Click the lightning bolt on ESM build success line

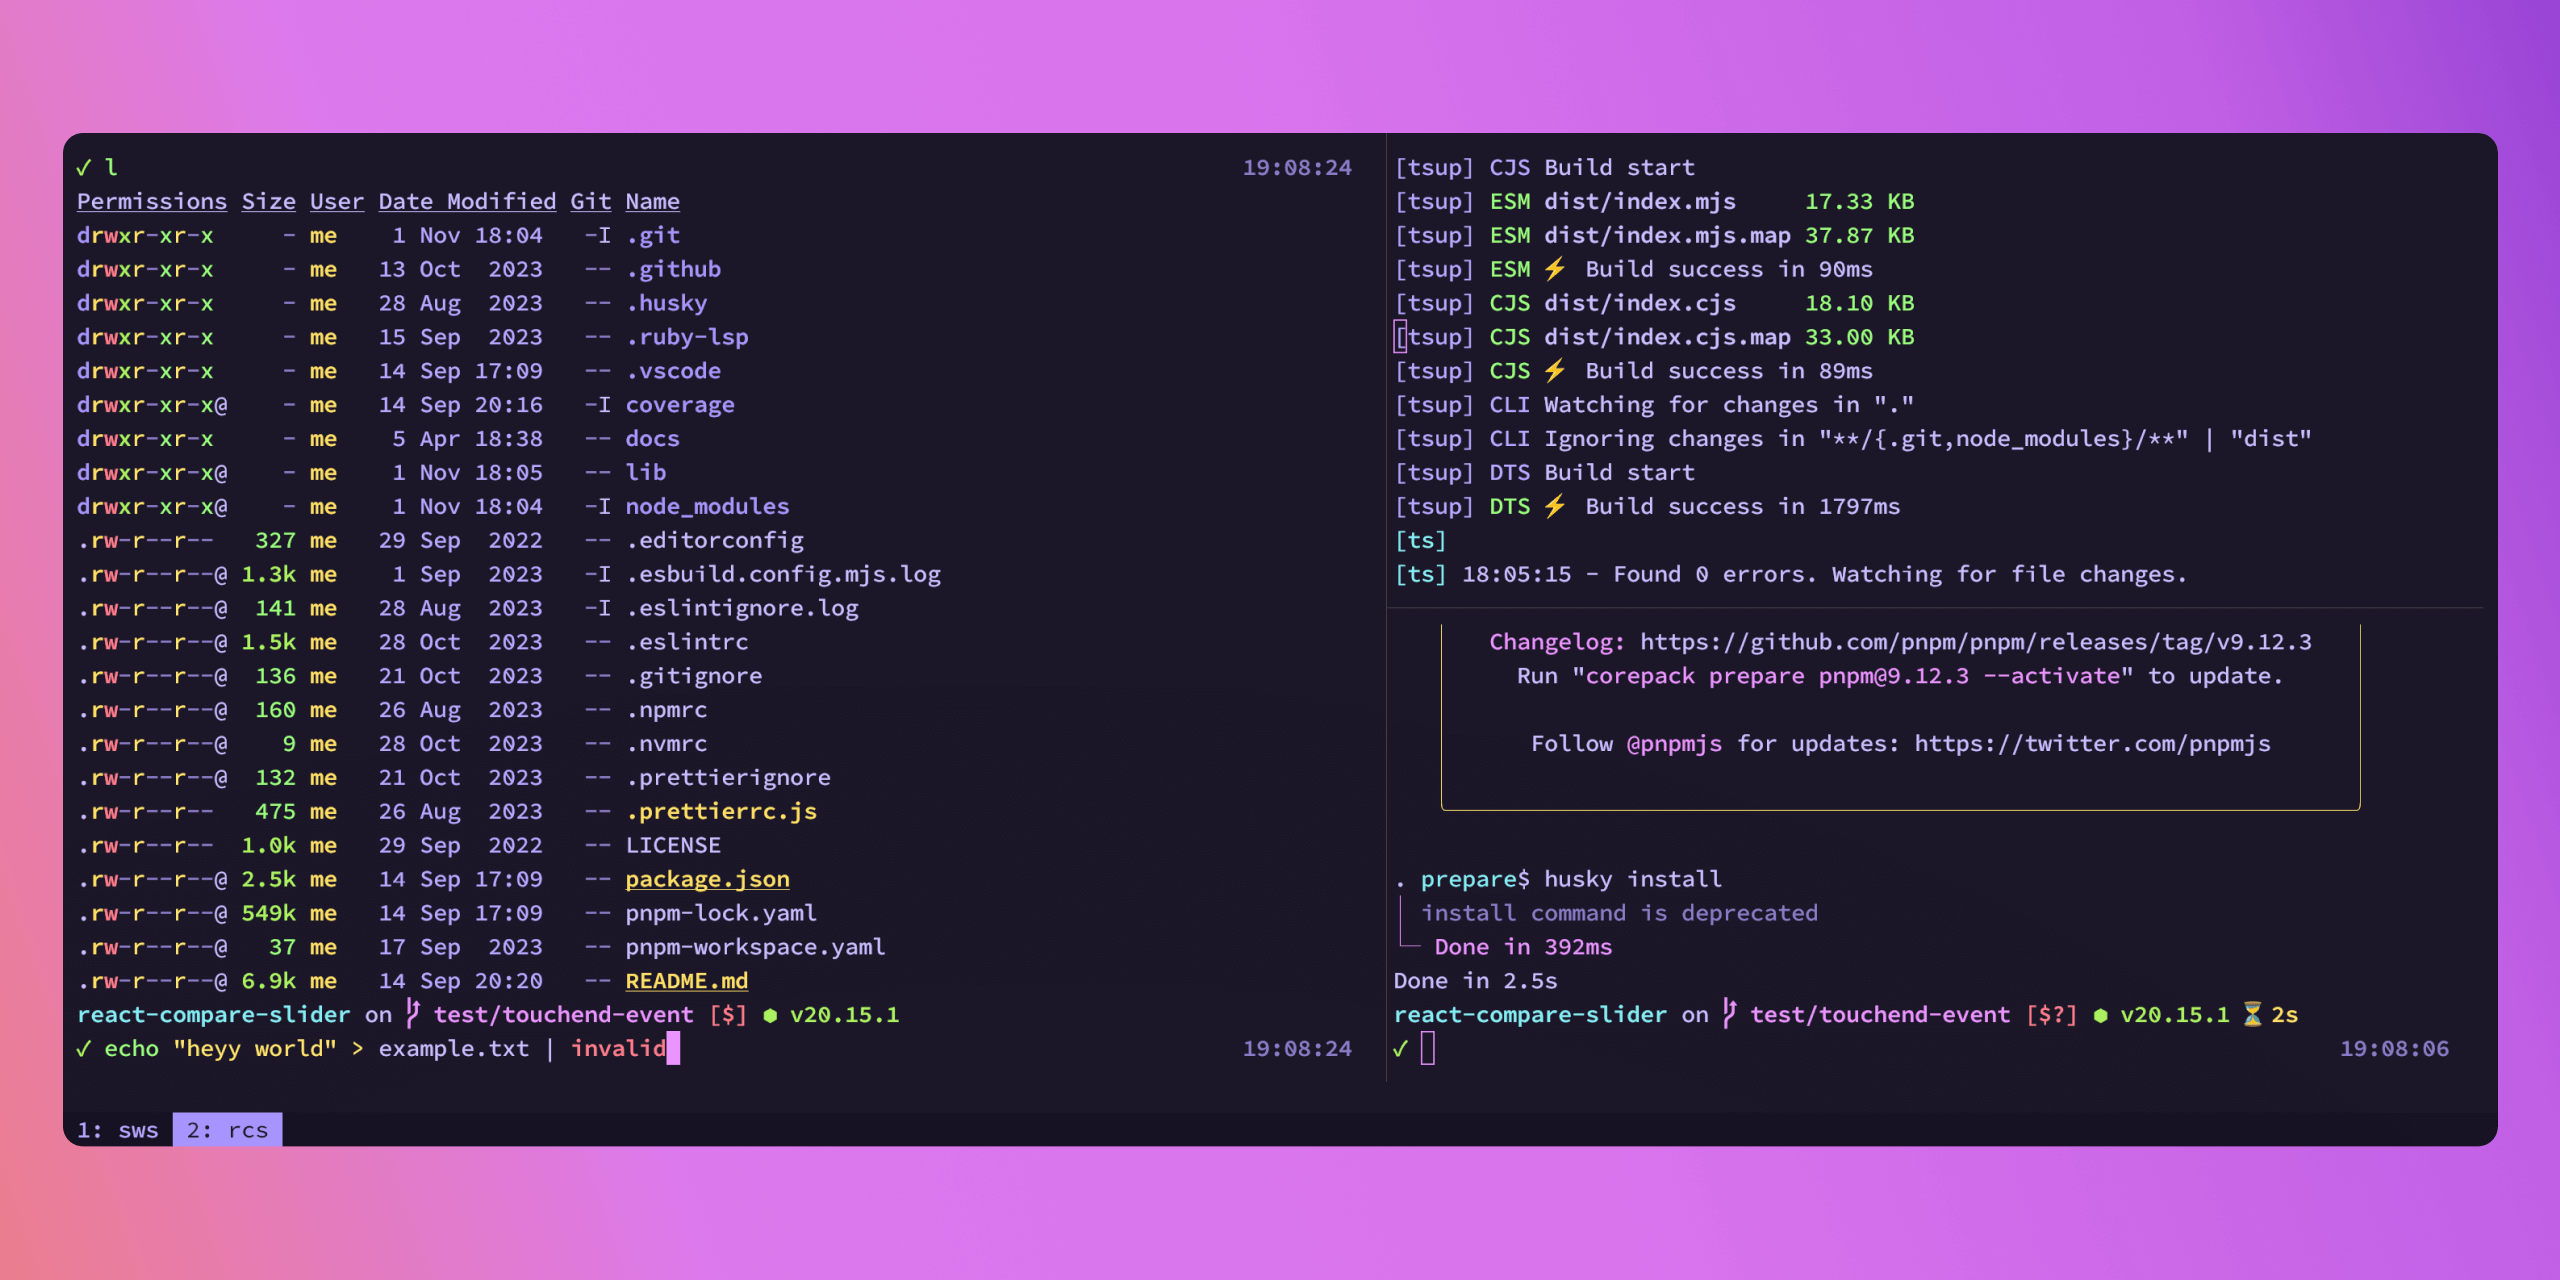1554,269
